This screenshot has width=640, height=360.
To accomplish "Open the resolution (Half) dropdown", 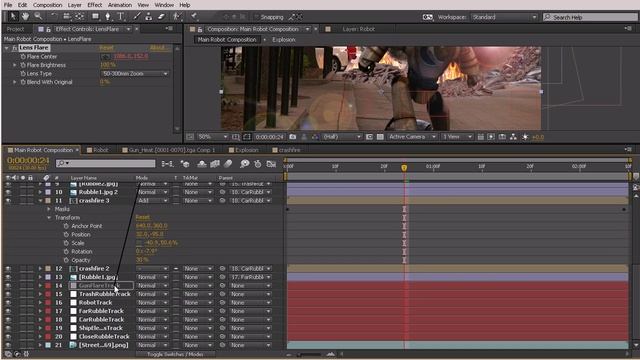I will tap(342, 137).
